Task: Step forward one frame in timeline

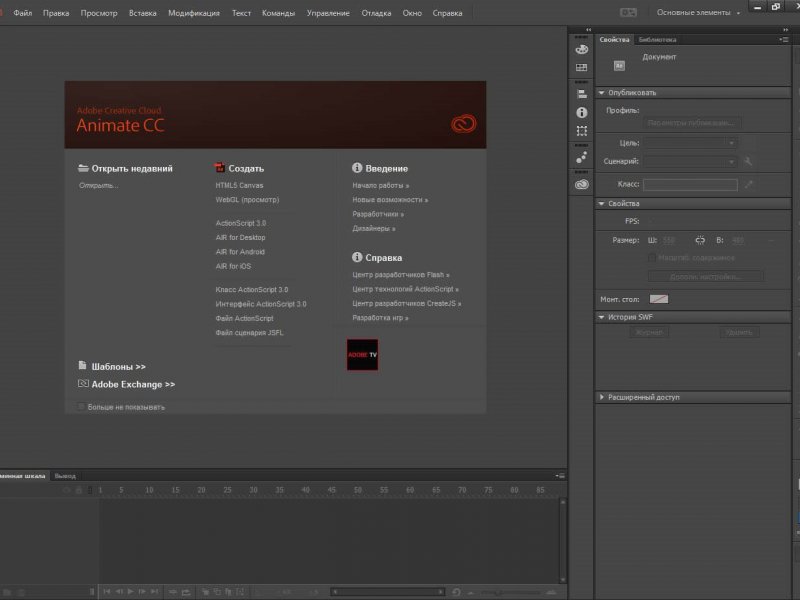Action: click(x=142, y=591)
